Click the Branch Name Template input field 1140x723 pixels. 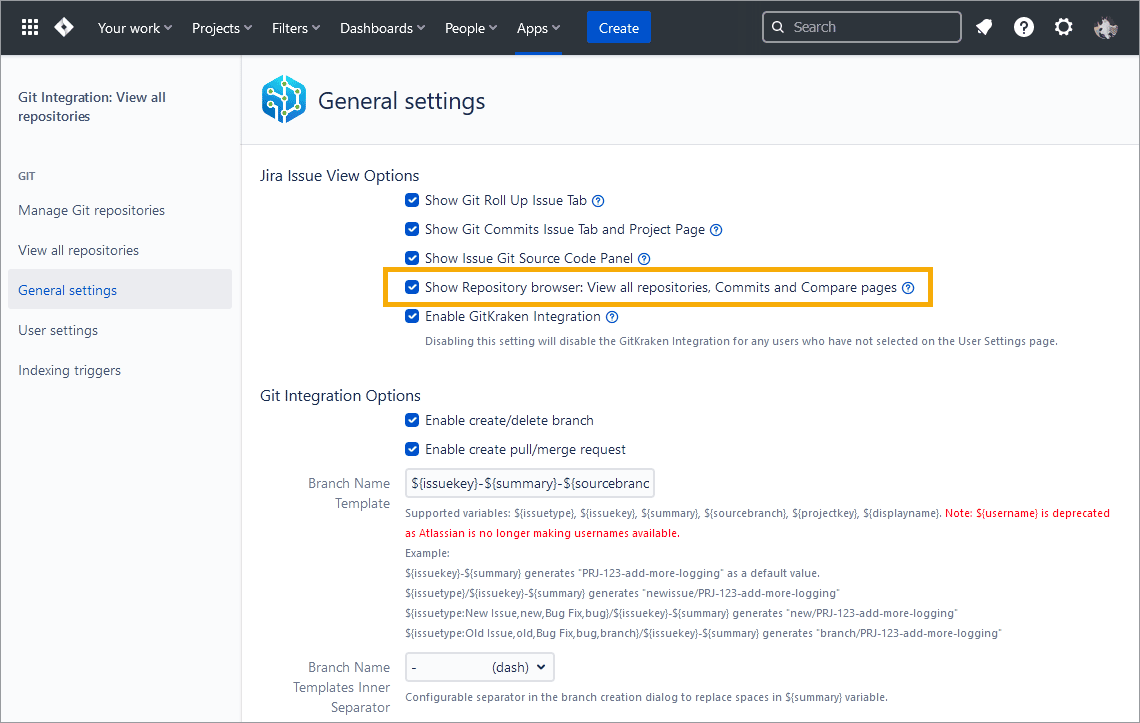[529, 484]
